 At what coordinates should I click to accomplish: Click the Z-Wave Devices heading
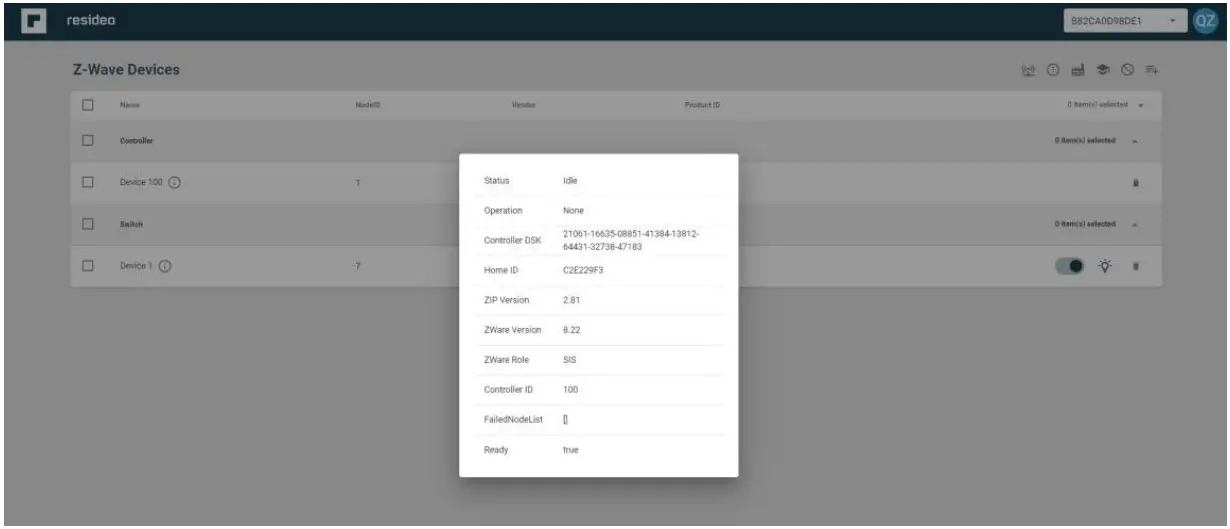[x=124, y=71]
